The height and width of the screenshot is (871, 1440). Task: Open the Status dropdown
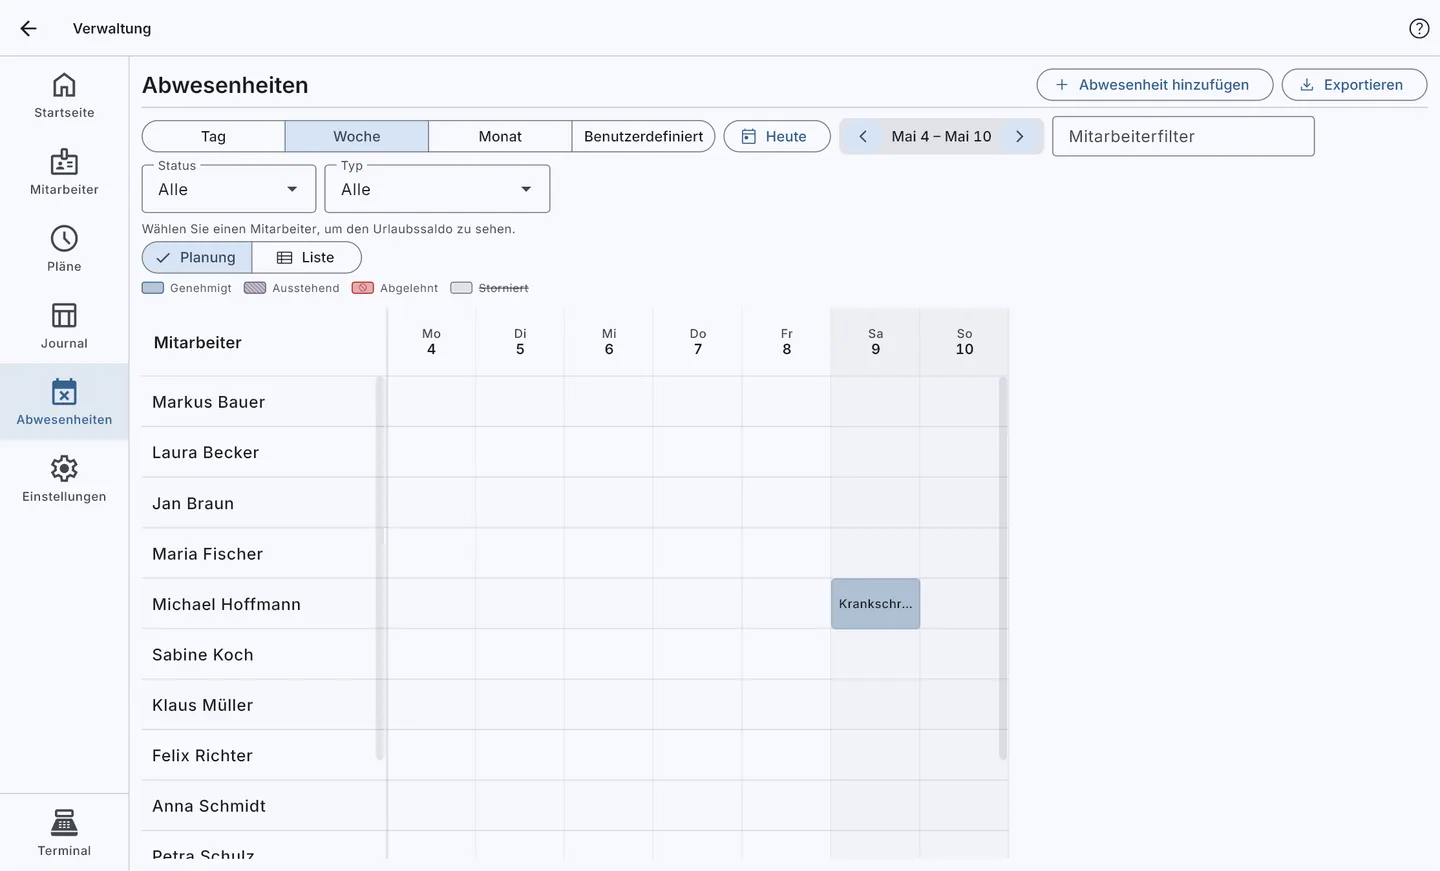(x=229, y=189)
